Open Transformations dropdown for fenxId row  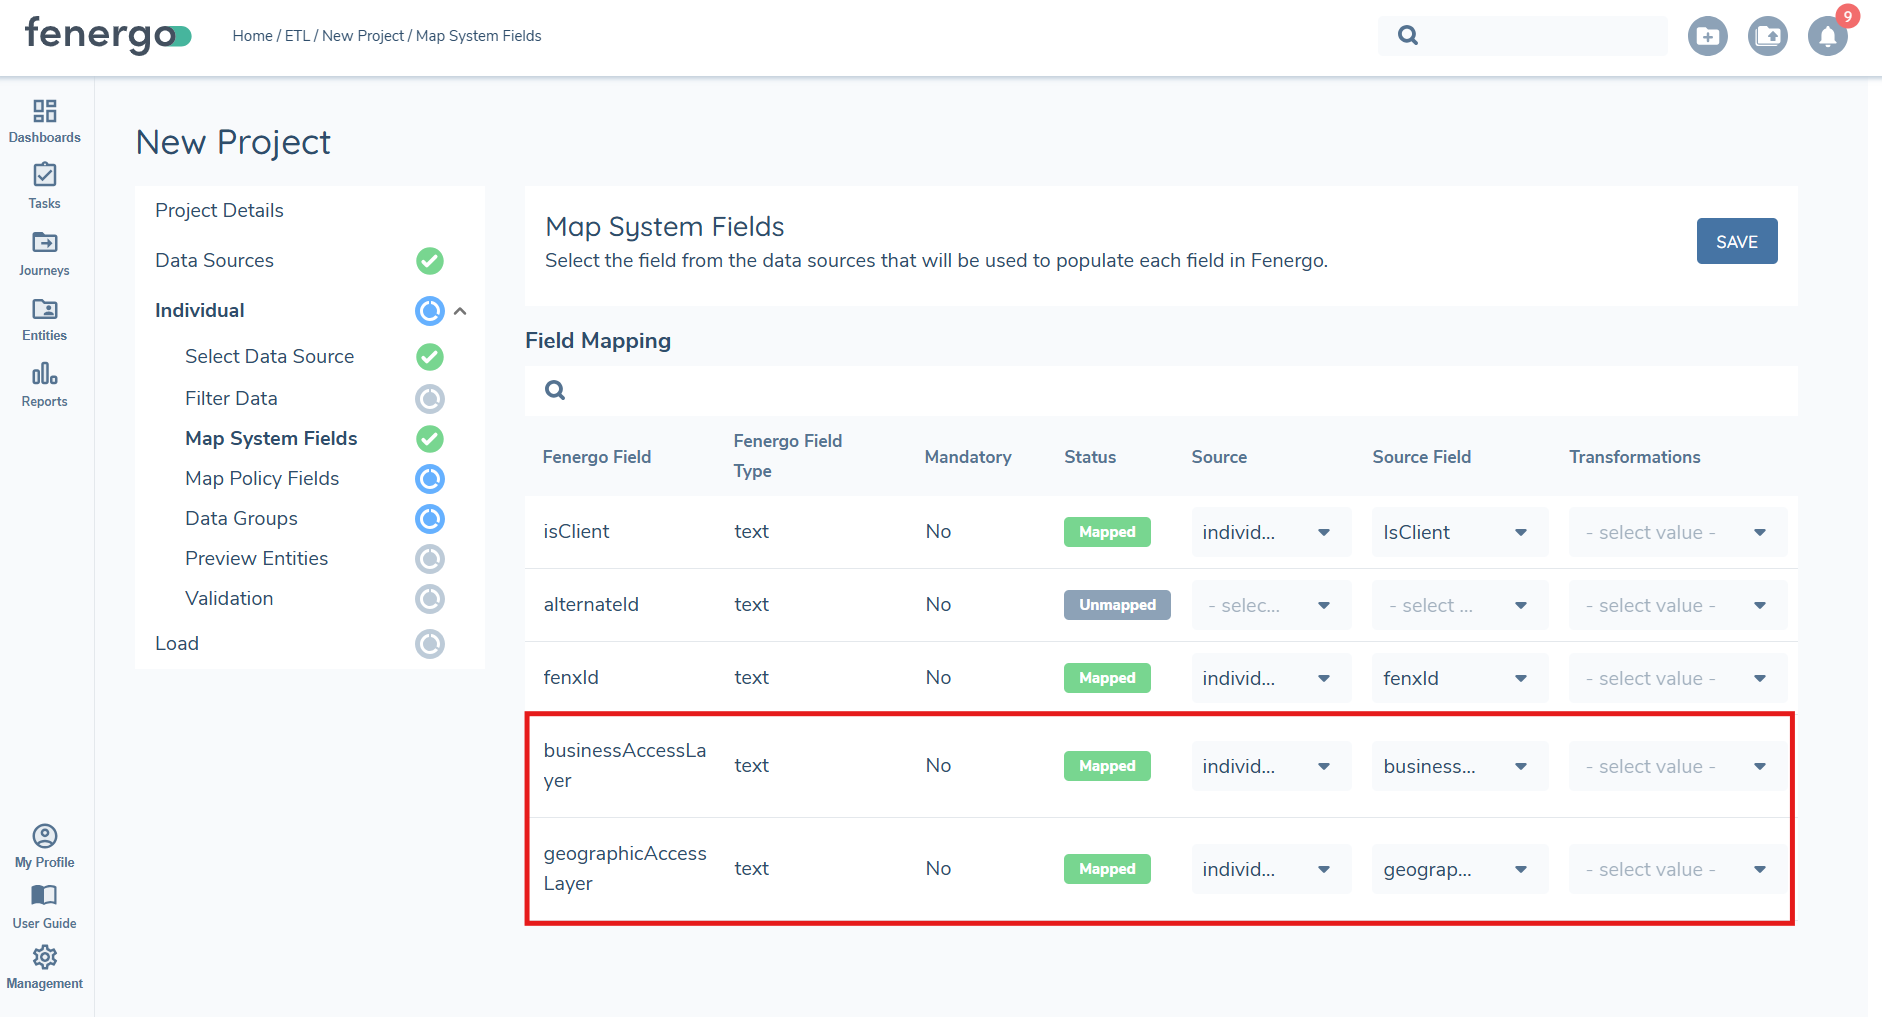1677,679
